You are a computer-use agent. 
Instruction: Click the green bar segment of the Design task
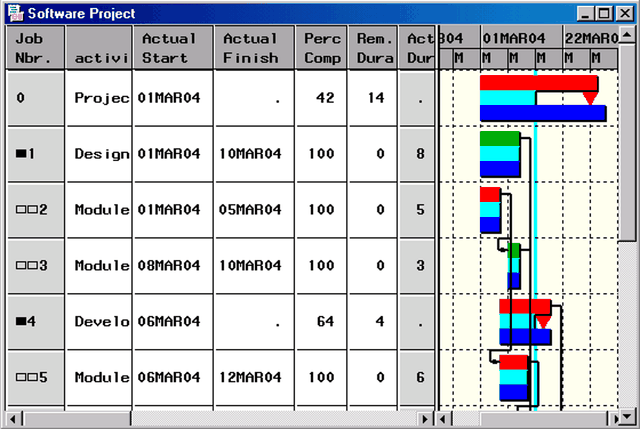coord(500,138)
